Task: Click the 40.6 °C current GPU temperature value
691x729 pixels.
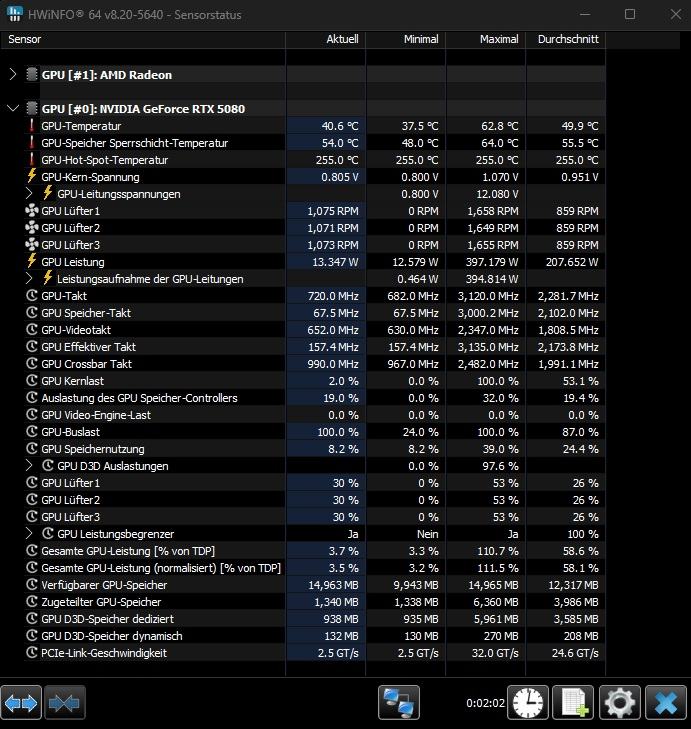Action: 340,126
